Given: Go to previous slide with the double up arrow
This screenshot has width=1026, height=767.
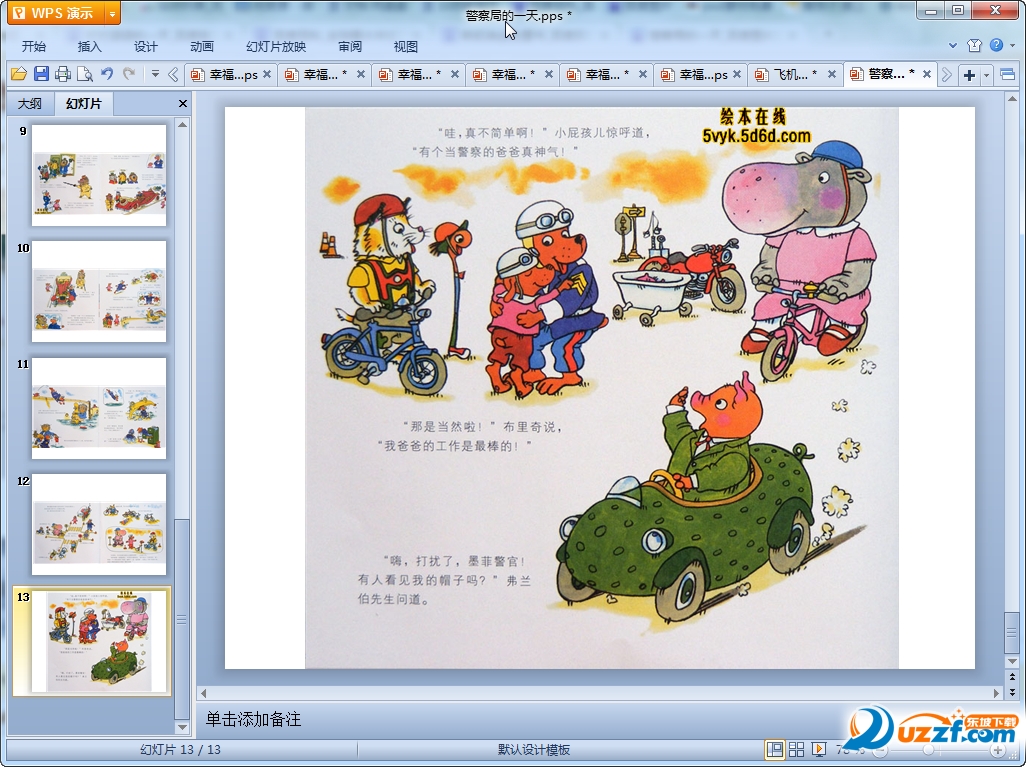Looking at the screenshot, I should pyautogui.click(x=1012, y=677).
